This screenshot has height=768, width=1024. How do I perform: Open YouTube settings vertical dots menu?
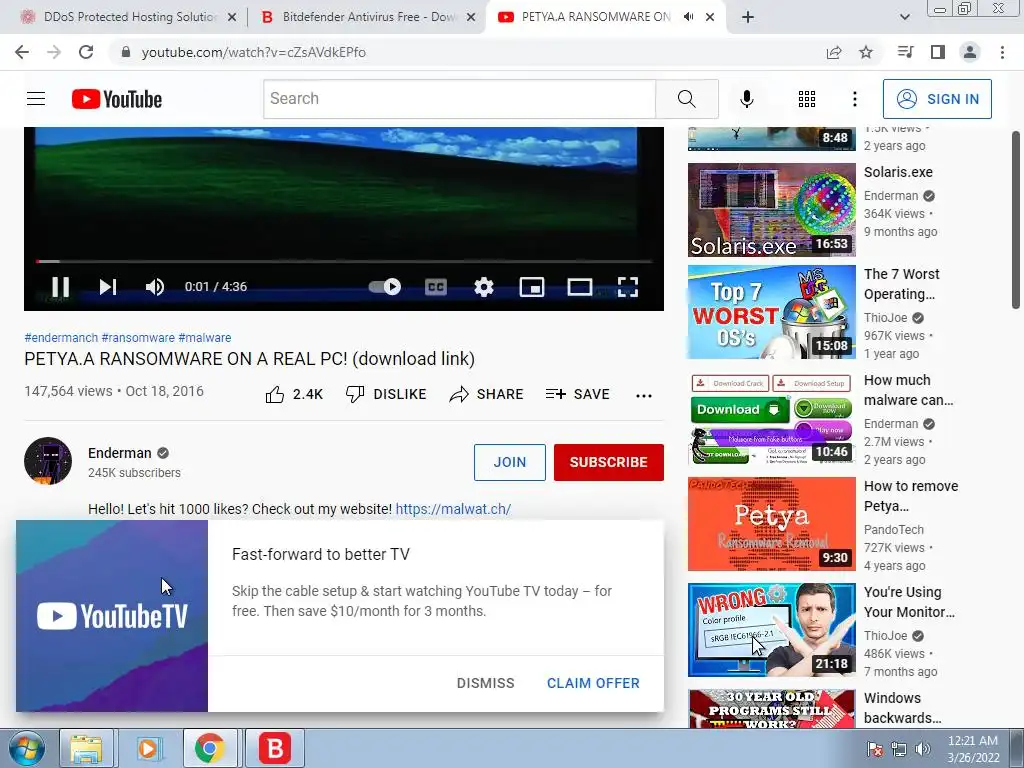[x=855, y=99]
